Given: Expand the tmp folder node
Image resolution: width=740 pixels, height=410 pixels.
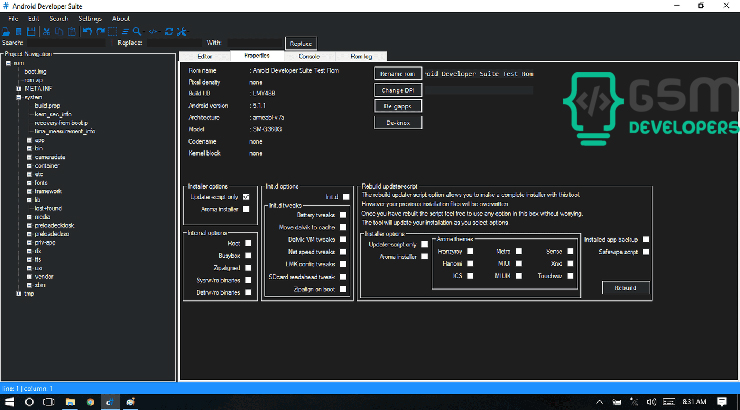Looking at the screenshot, I should pos(18,293).
